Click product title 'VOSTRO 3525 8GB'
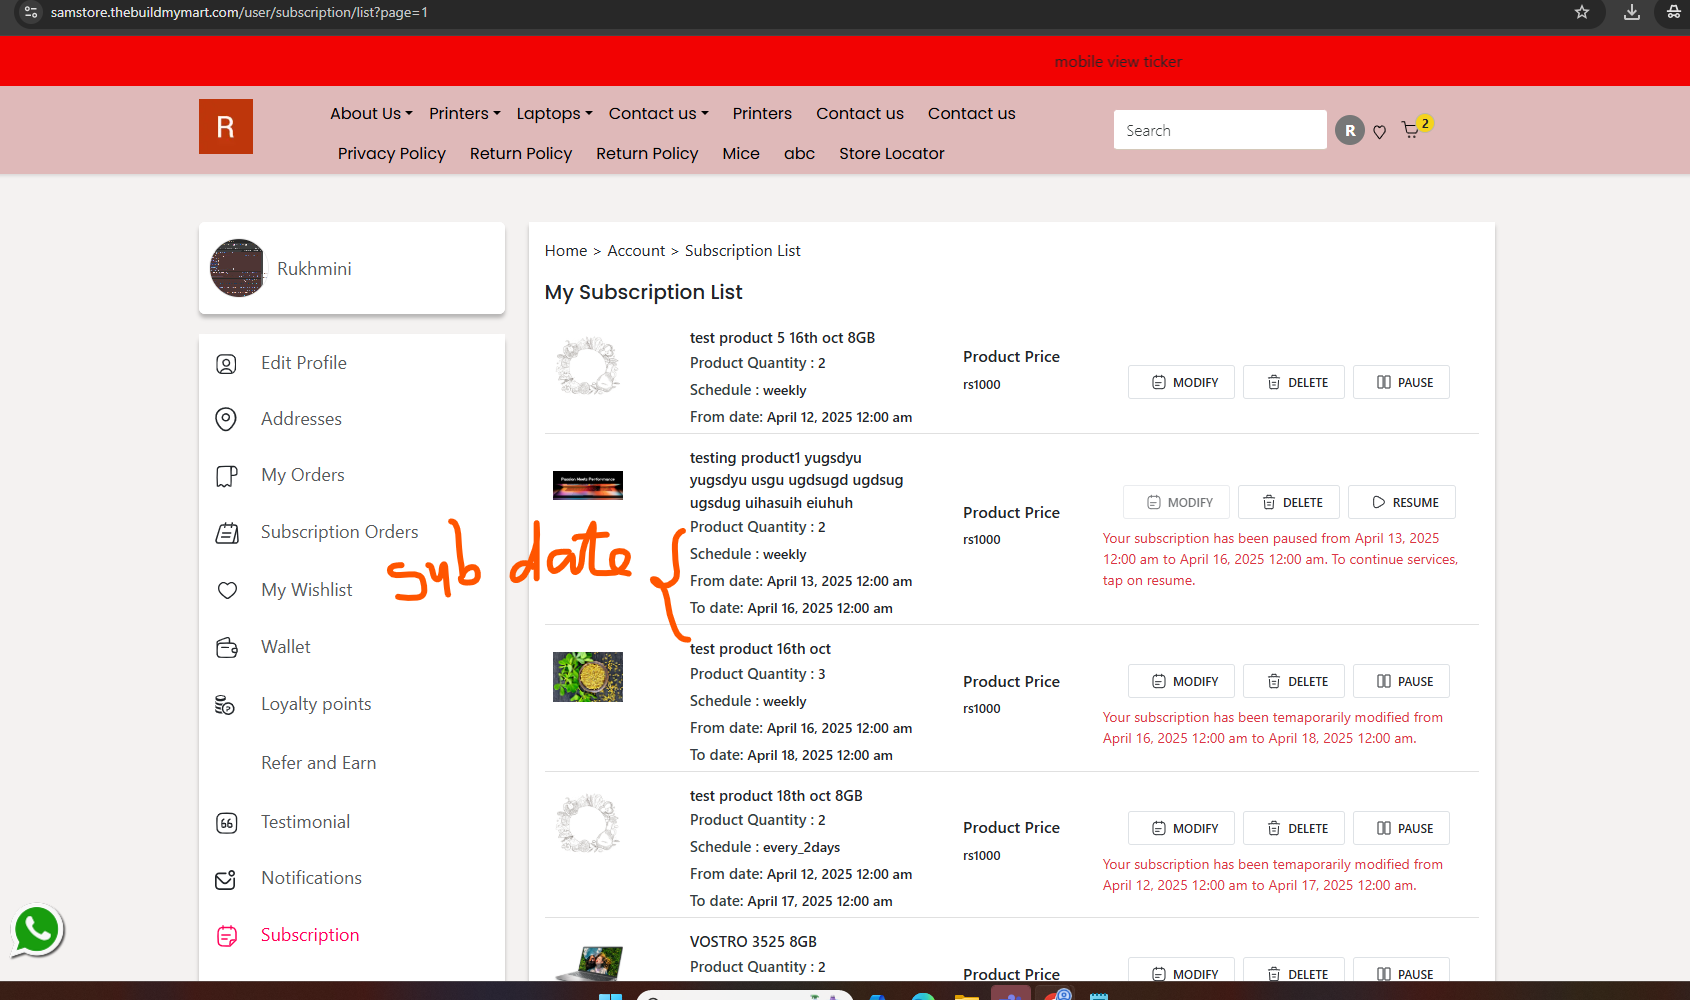Image resolution: width=1690 pixels, height=1000 pixels. coord(753,942)
